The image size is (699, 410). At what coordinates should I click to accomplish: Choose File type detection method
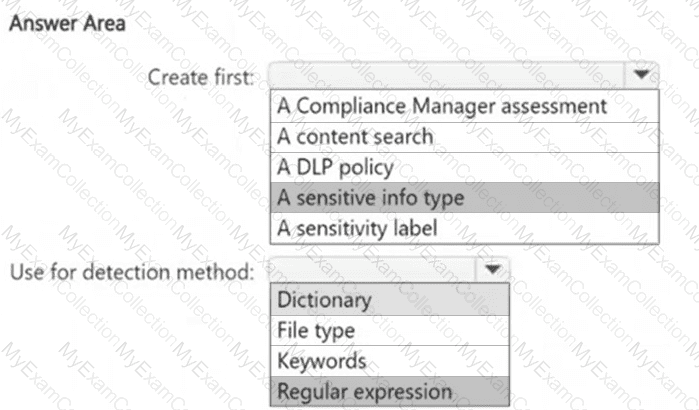tap(316, 330)
